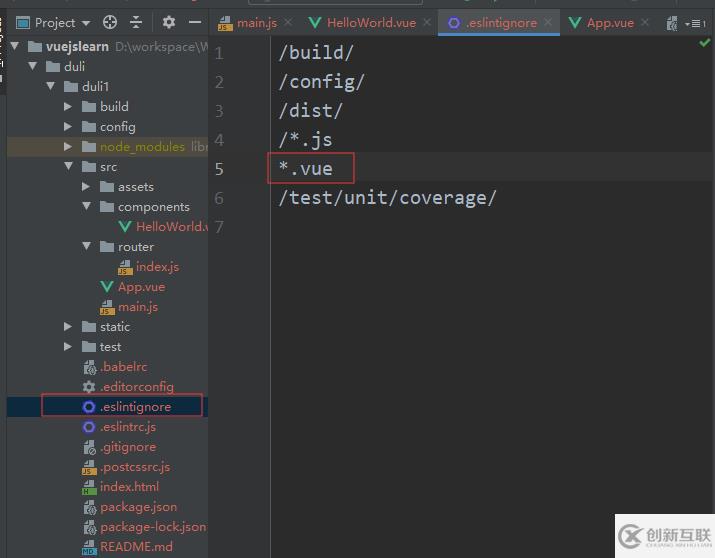Close the .eslintignore tab
715x558 pixels.
click(549, 22)
